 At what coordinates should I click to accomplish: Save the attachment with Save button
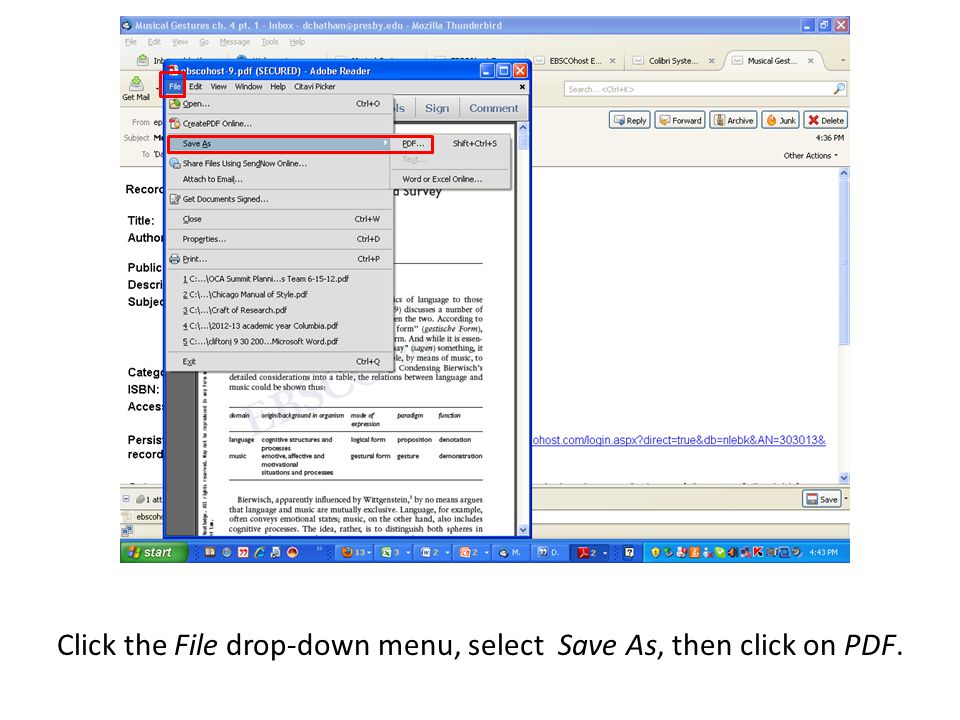click(x=822, y=499)
